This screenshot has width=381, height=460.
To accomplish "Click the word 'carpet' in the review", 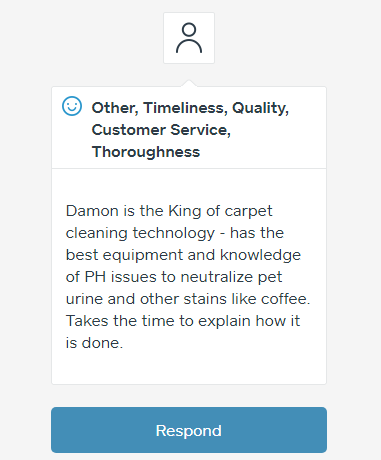I will [249, 212].
